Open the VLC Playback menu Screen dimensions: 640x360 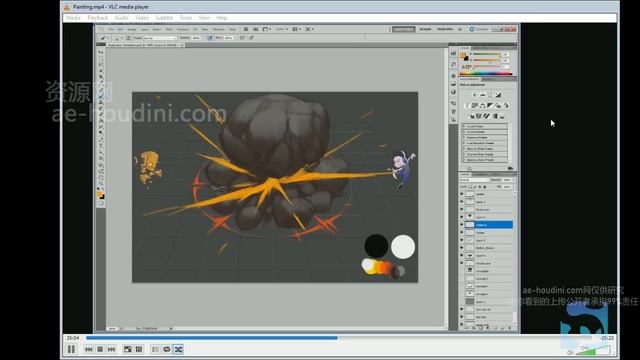(x=98, y=18)
